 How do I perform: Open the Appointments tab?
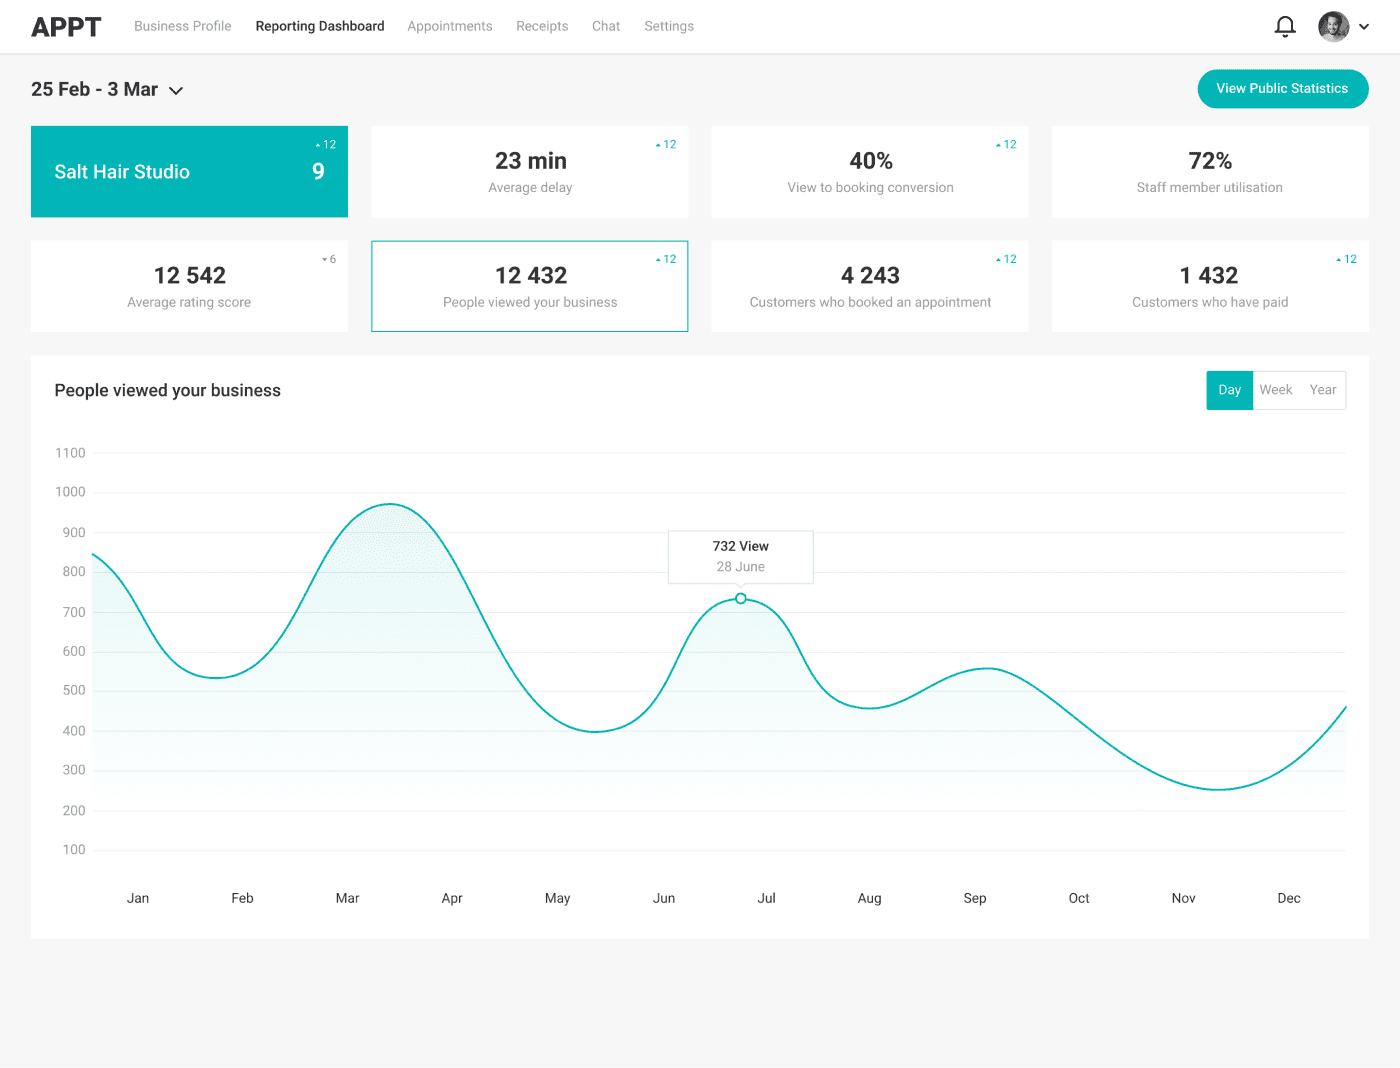click(449, 26)
